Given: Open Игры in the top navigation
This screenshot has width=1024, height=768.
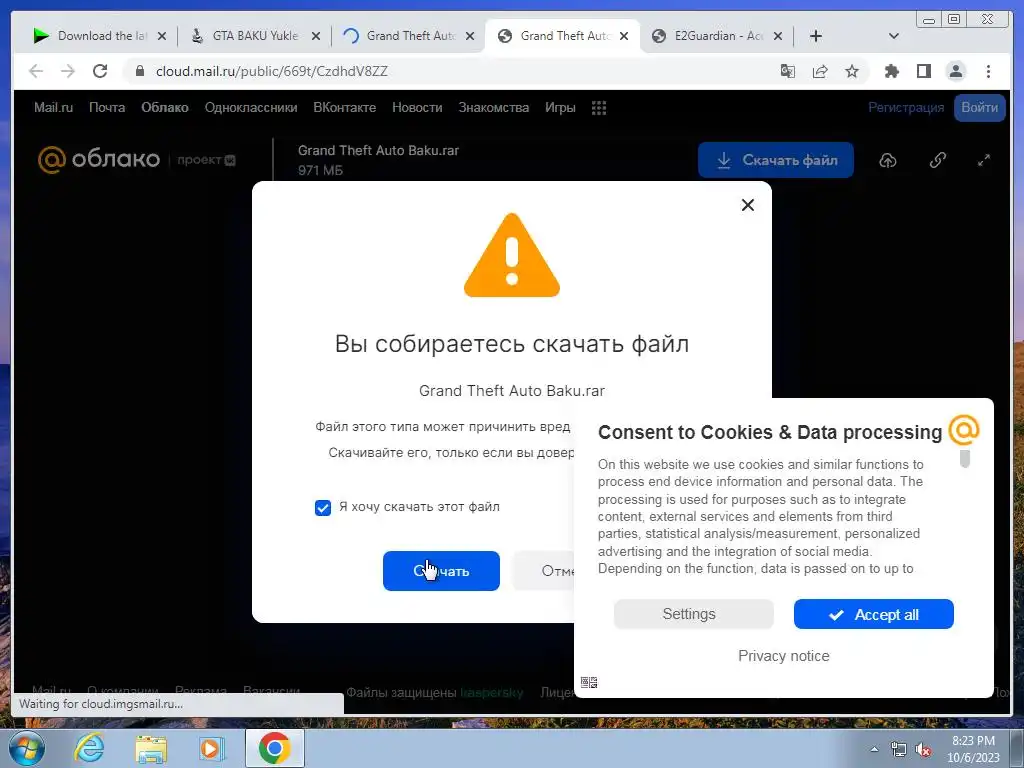Looking at the screenshot, I should (560, 108).
